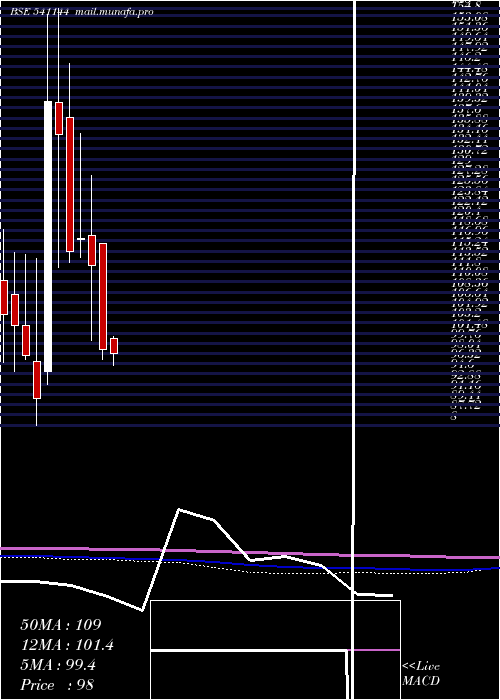This screenshot has width=500, height=700.
Task: Click the 'Price : 98' value
Action: tap(57, 685)
